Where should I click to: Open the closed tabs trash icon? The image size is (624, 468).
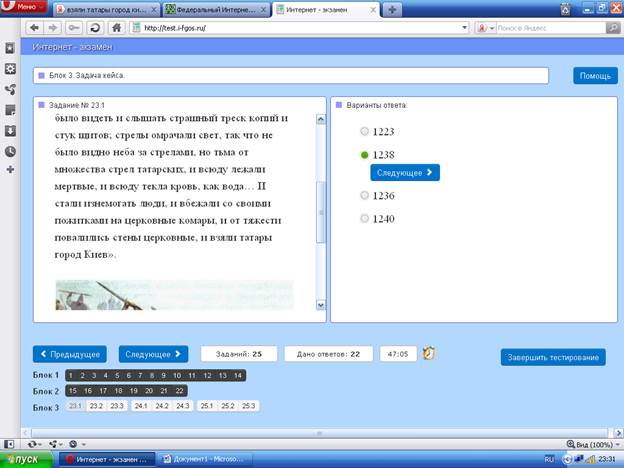(566, 9)
